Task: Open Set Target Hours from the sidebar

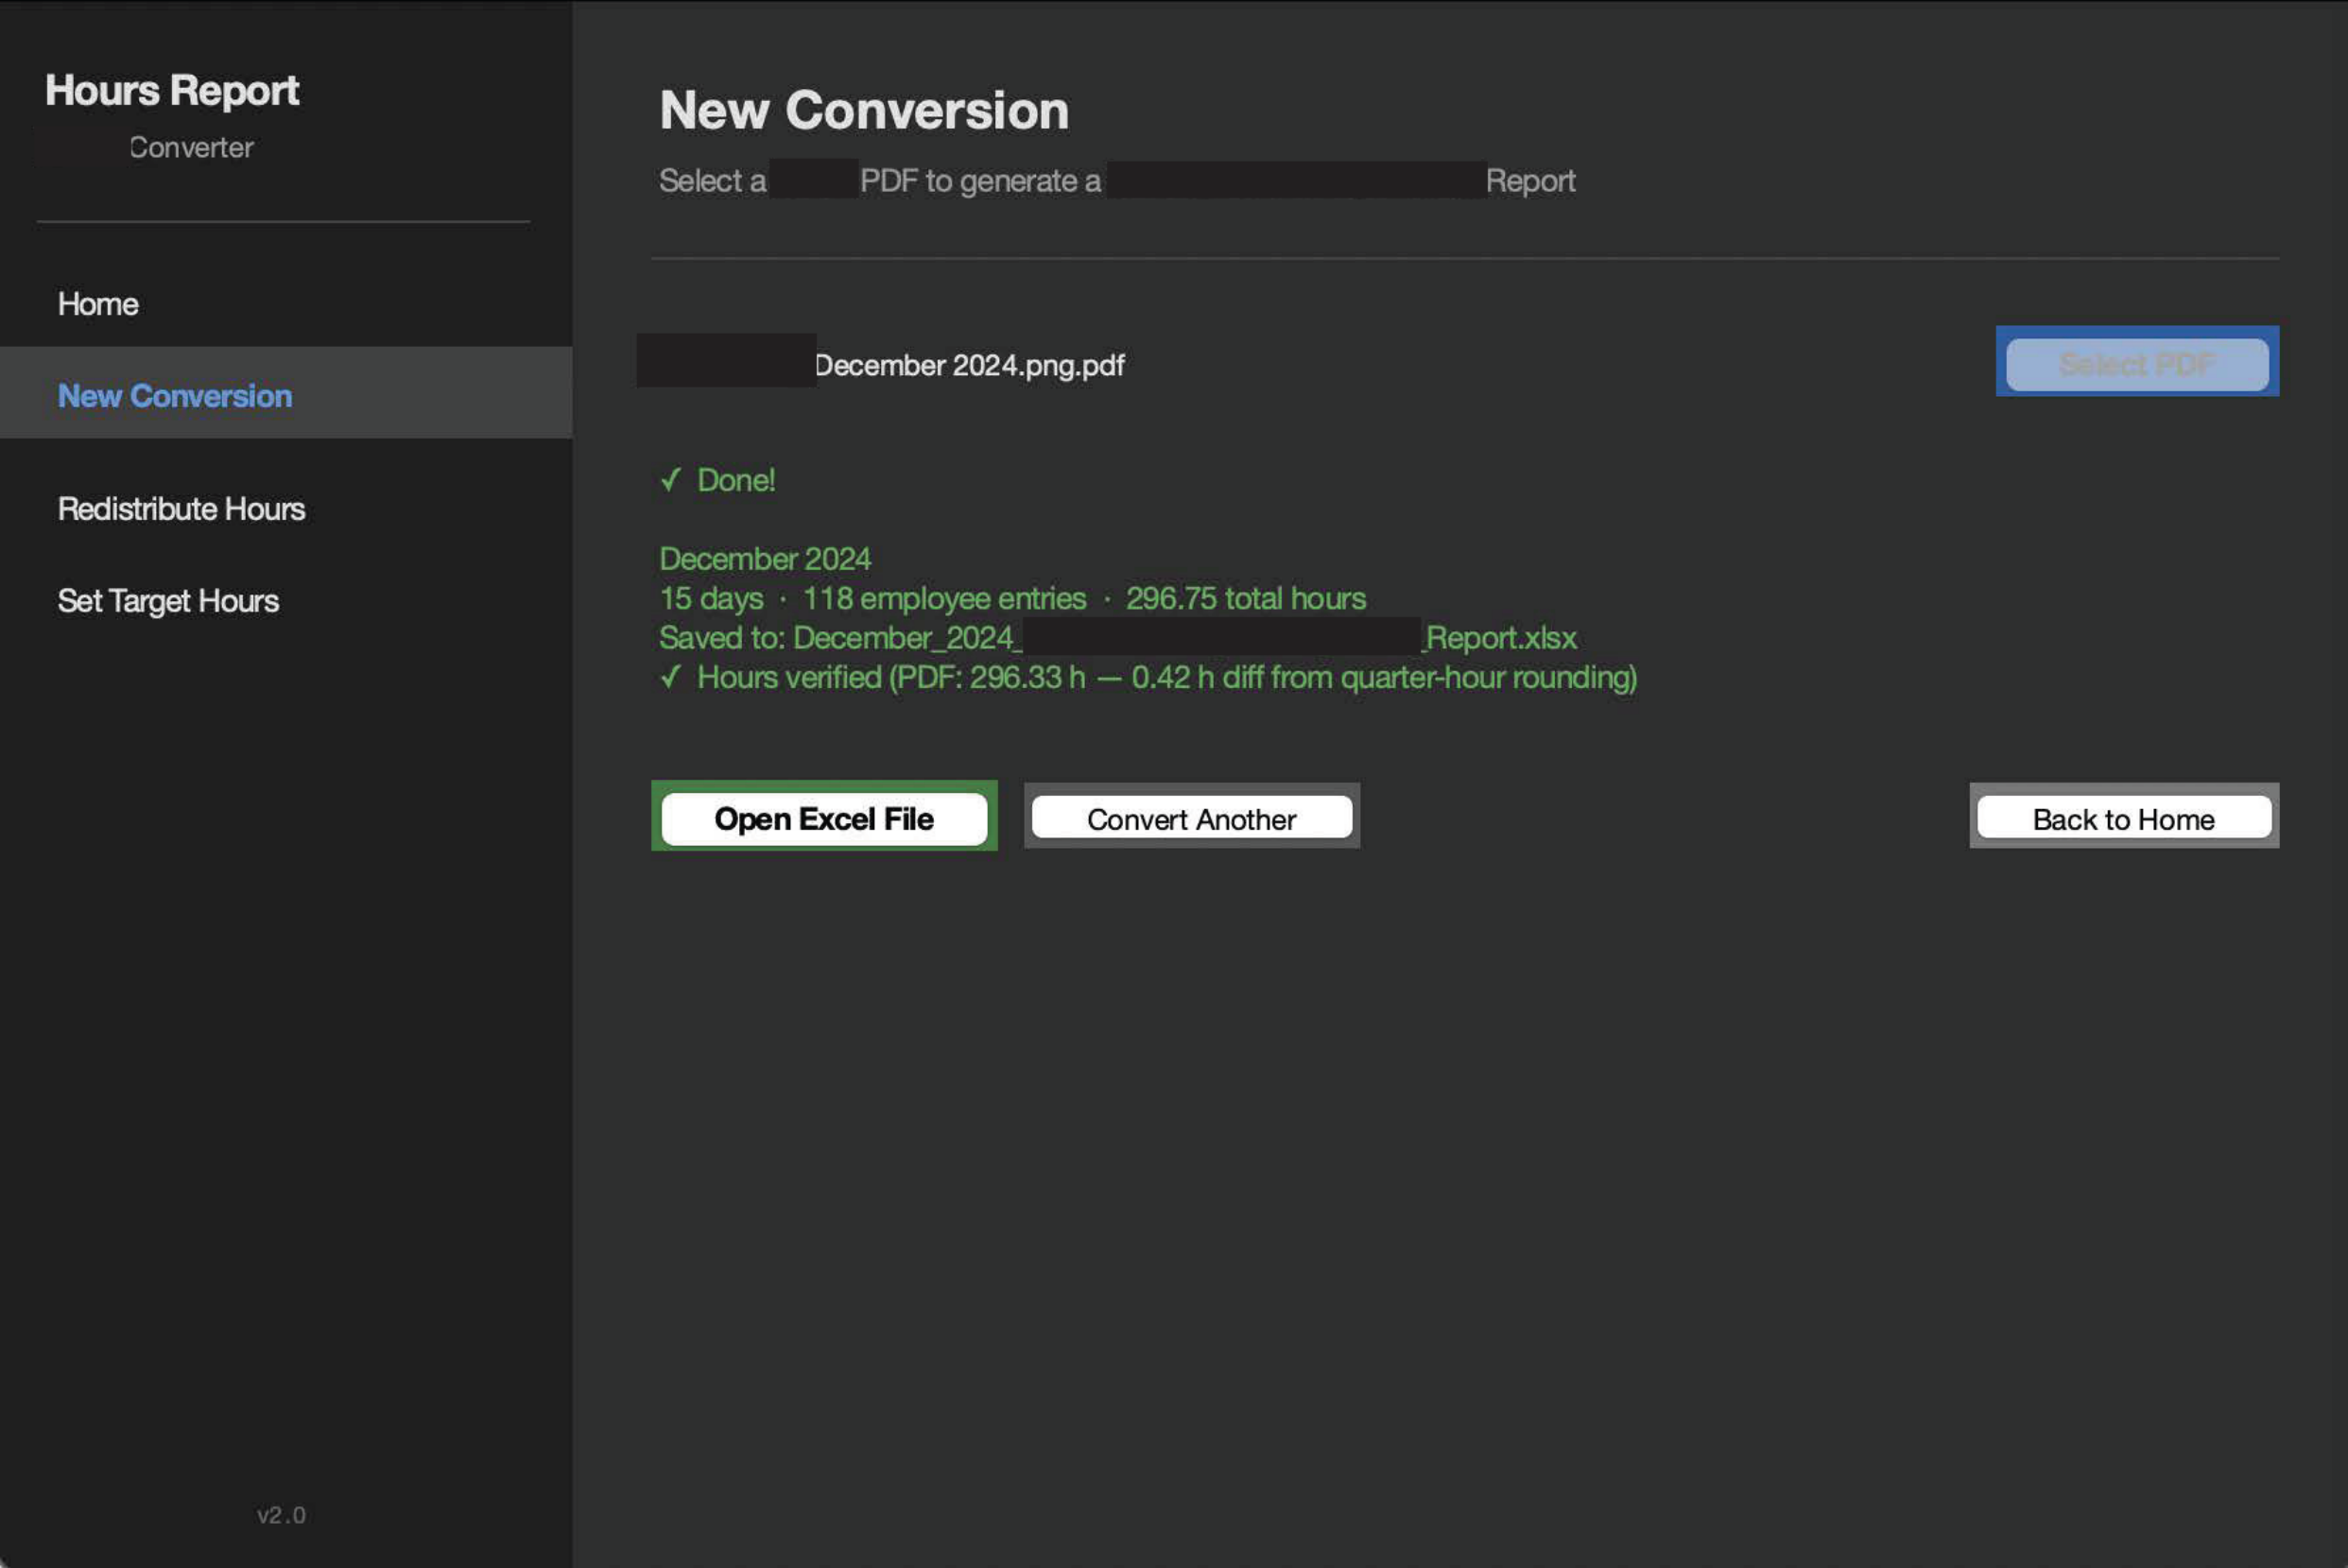Action: pos(168,601)
